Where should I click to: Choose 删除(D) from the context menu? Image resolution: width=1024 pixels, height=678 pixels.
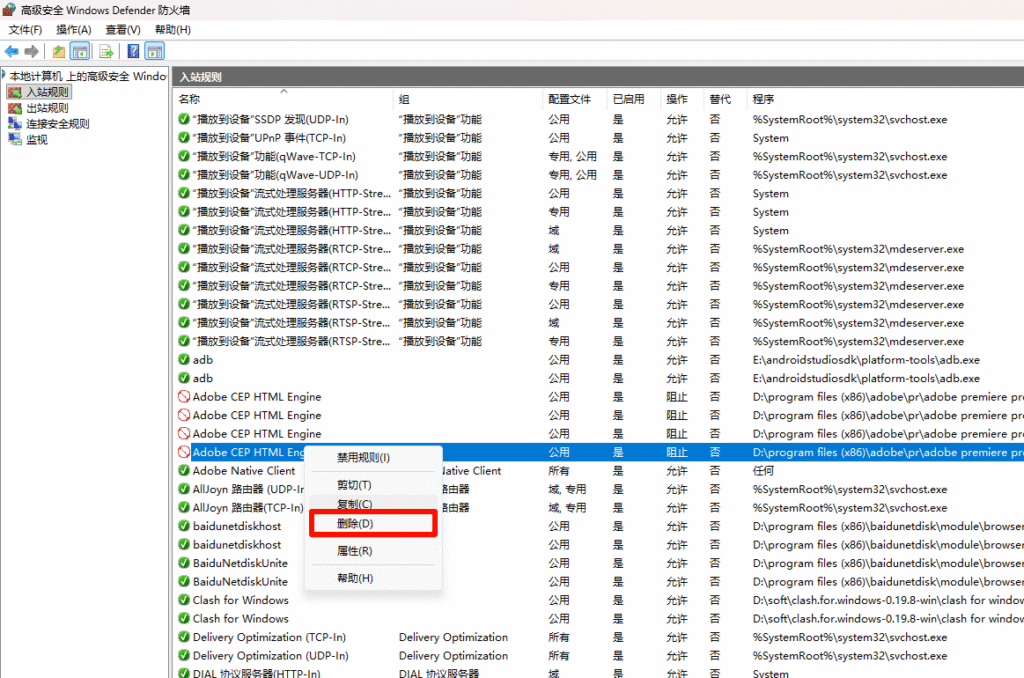(356, 523)
